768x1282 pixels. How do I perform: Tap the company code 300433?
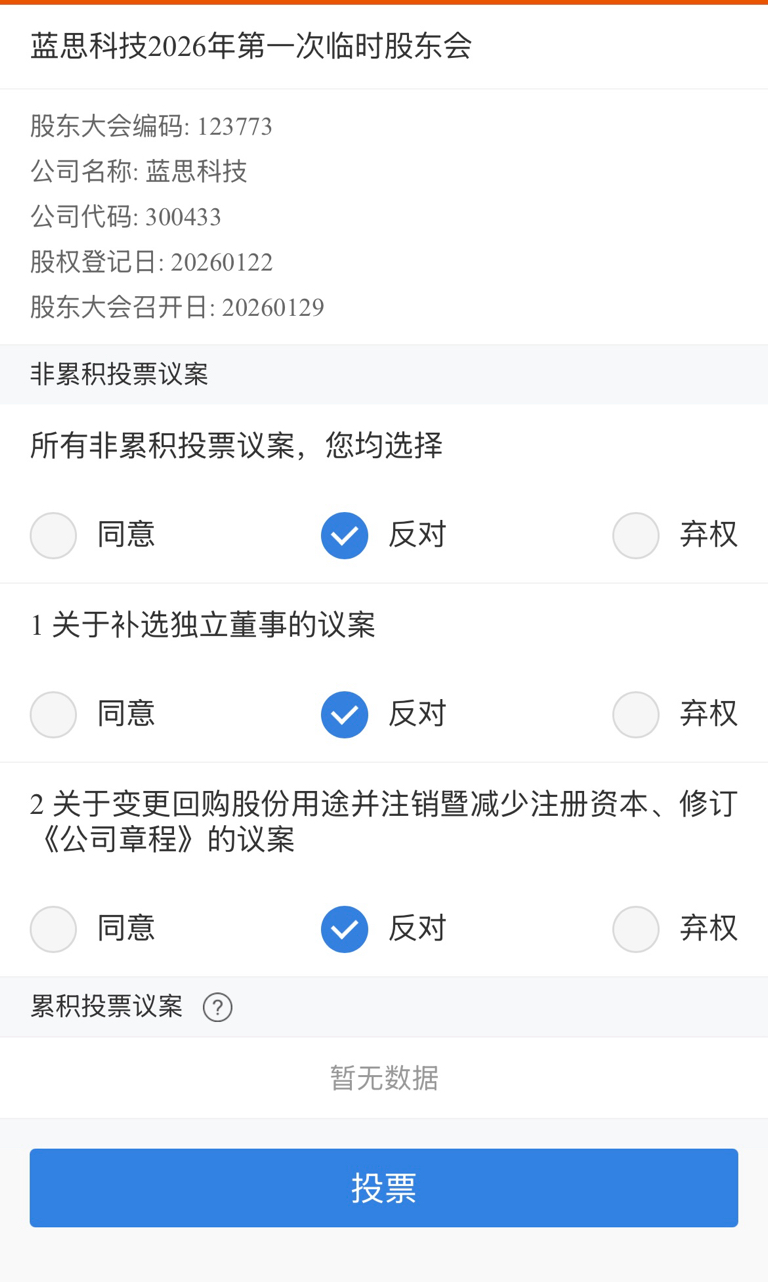(183, 217)
